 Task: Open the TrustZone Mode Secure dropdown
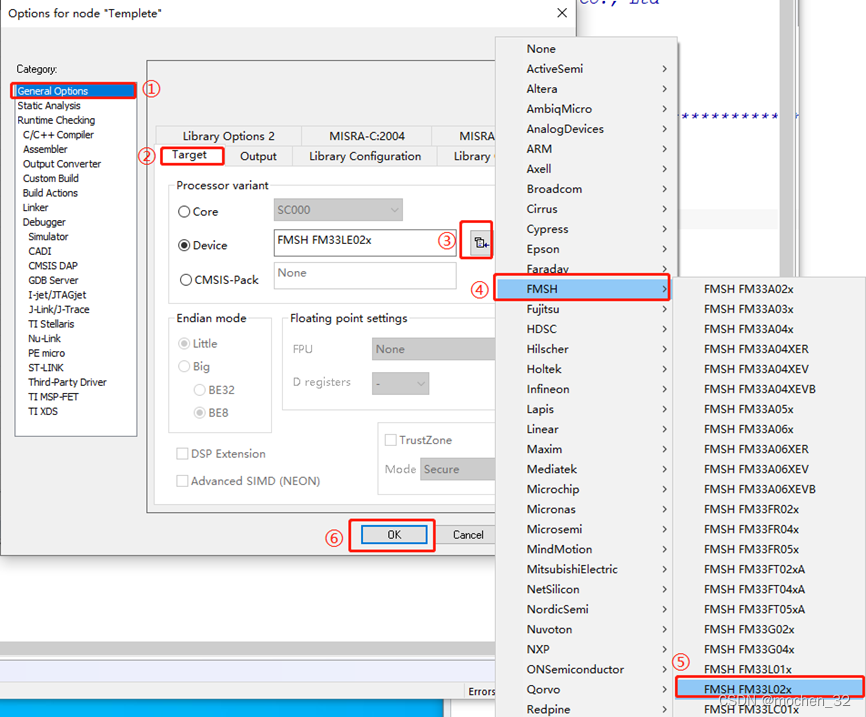coord(458,469)
